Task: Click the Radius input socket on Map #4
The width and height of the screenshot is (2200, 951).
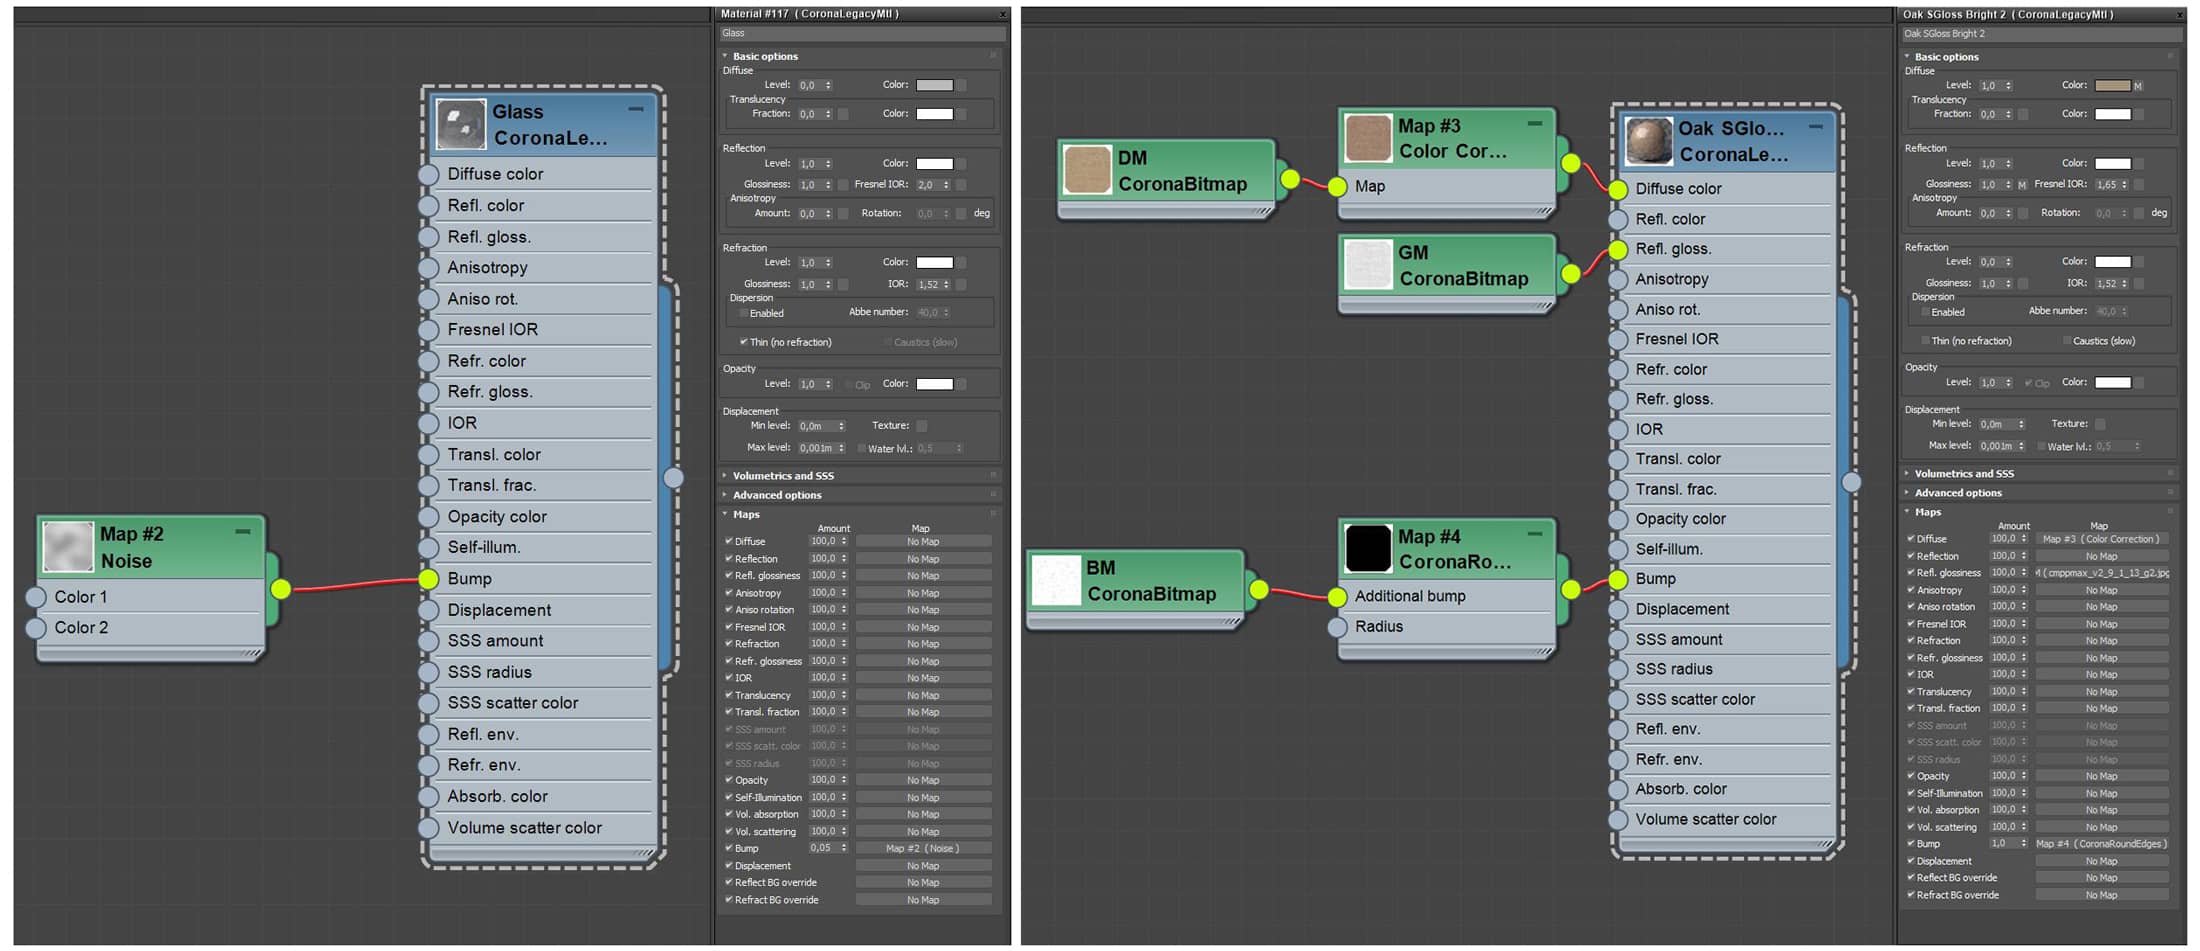Action: pyautogui.click(x=1338, y=627)
